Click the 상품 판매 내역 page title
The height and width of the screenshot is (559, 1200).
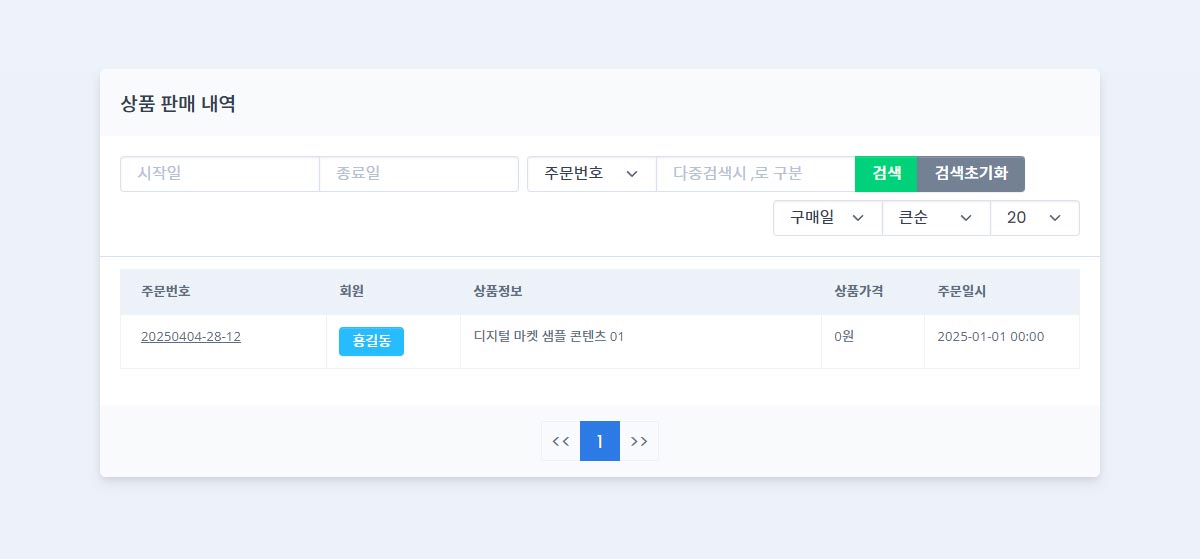point(178,103)
